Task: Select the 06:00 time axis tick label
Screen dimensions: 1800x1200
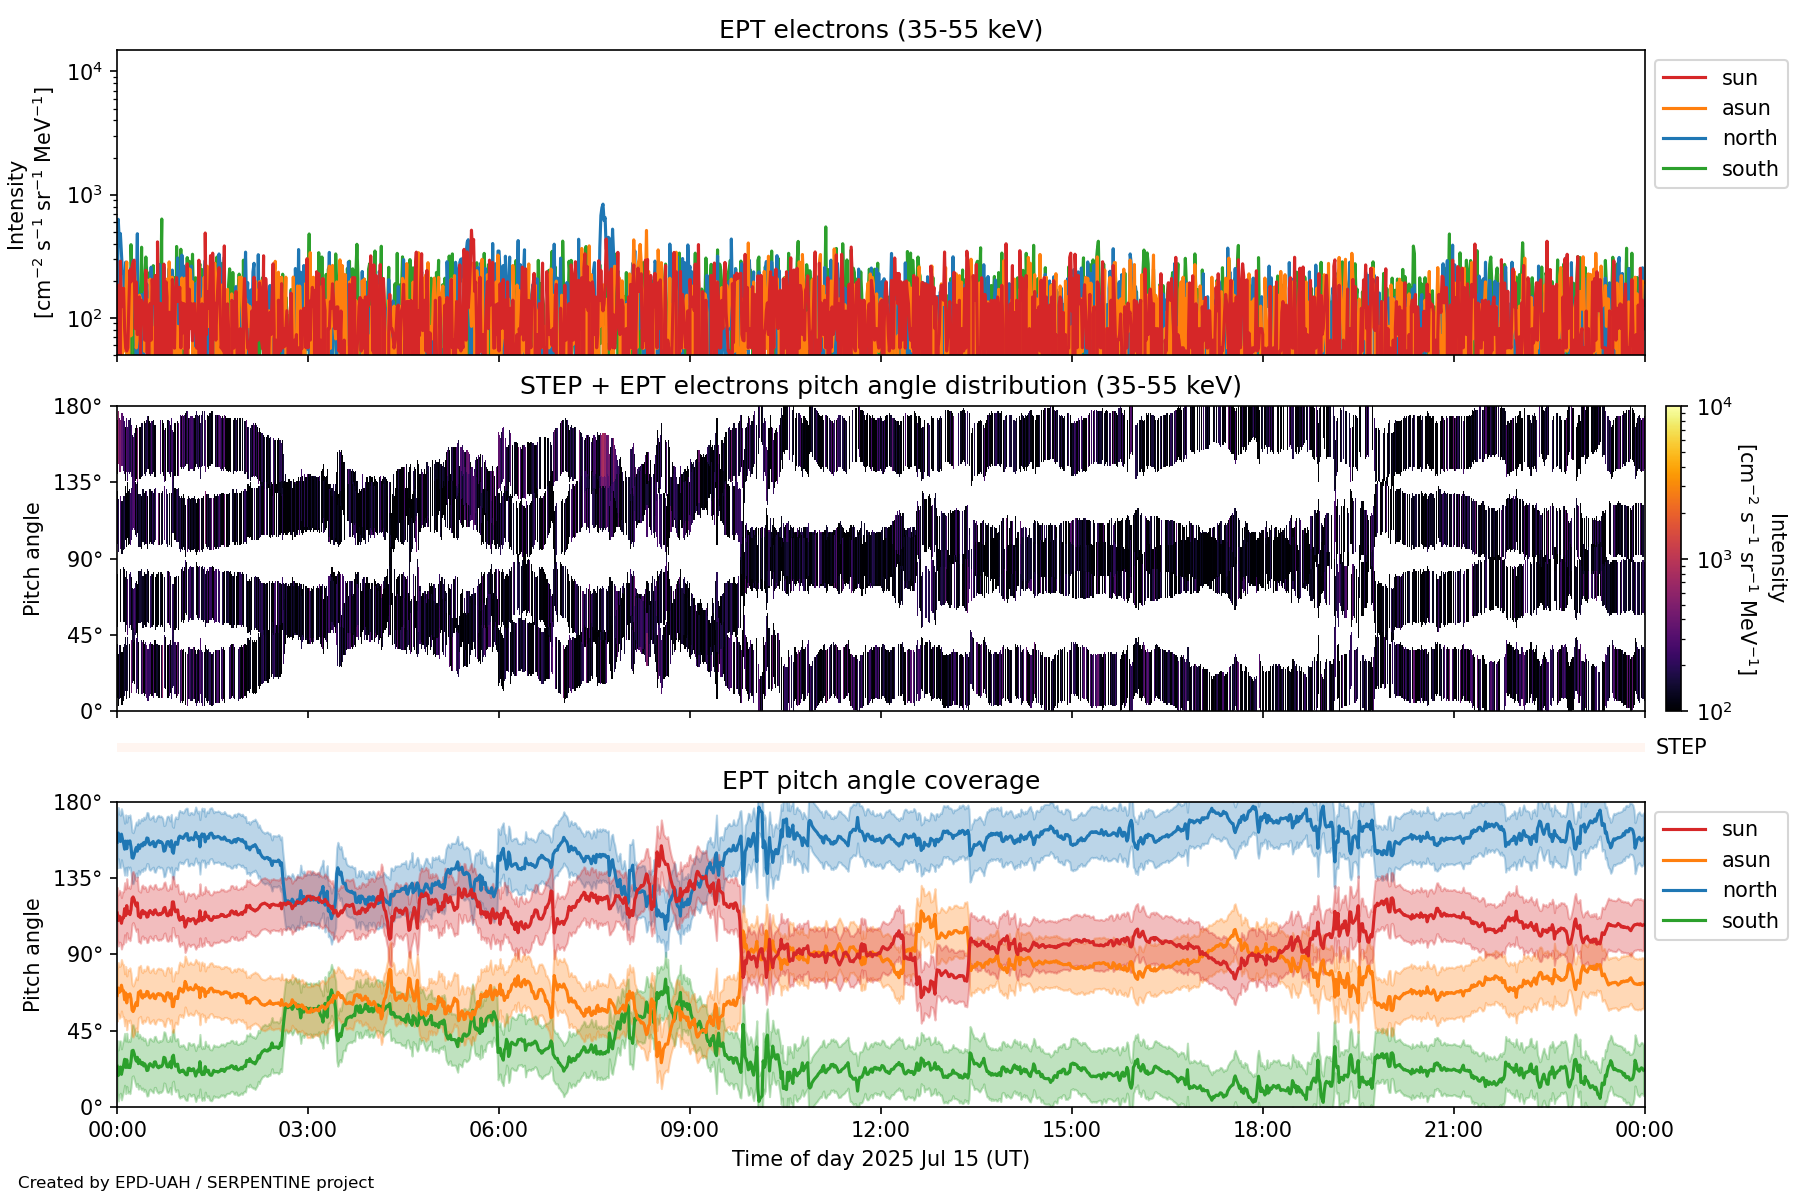Action: tap(498, 1130)
